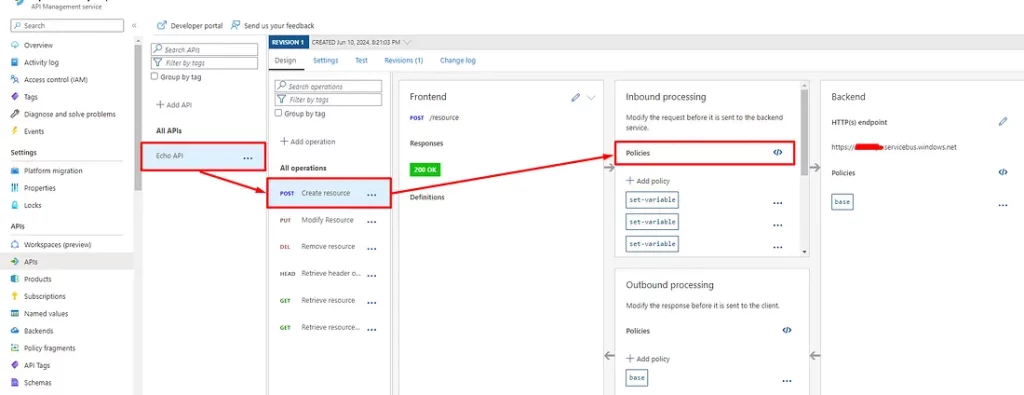Open the Overview page icon
1024x395 pixels.
(x=15, y=46)
